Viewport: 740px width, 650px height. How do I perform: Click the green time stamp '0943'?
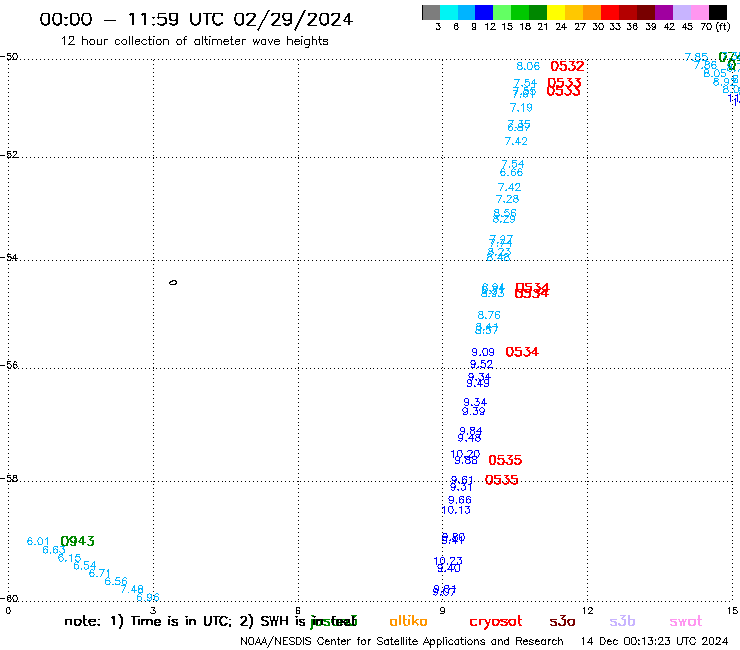(x=77, y=541)
